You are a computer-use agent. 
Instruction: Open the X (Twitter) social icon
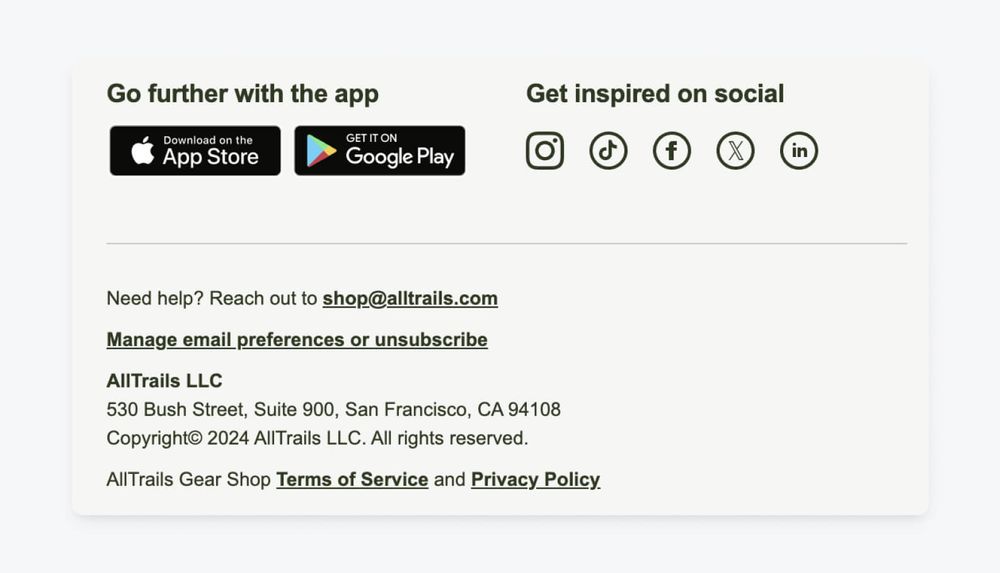pos(736,151)
